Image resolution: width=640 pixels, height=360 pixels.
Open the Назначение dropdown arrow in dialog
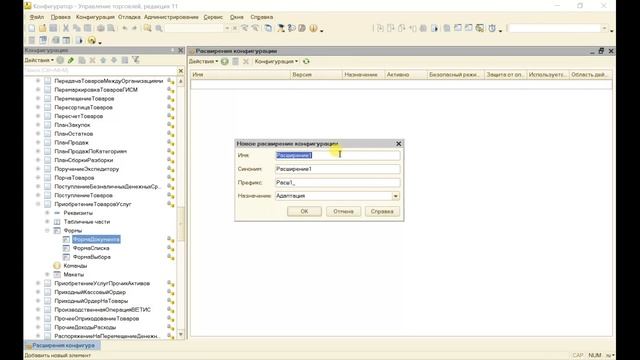(396, 196)
